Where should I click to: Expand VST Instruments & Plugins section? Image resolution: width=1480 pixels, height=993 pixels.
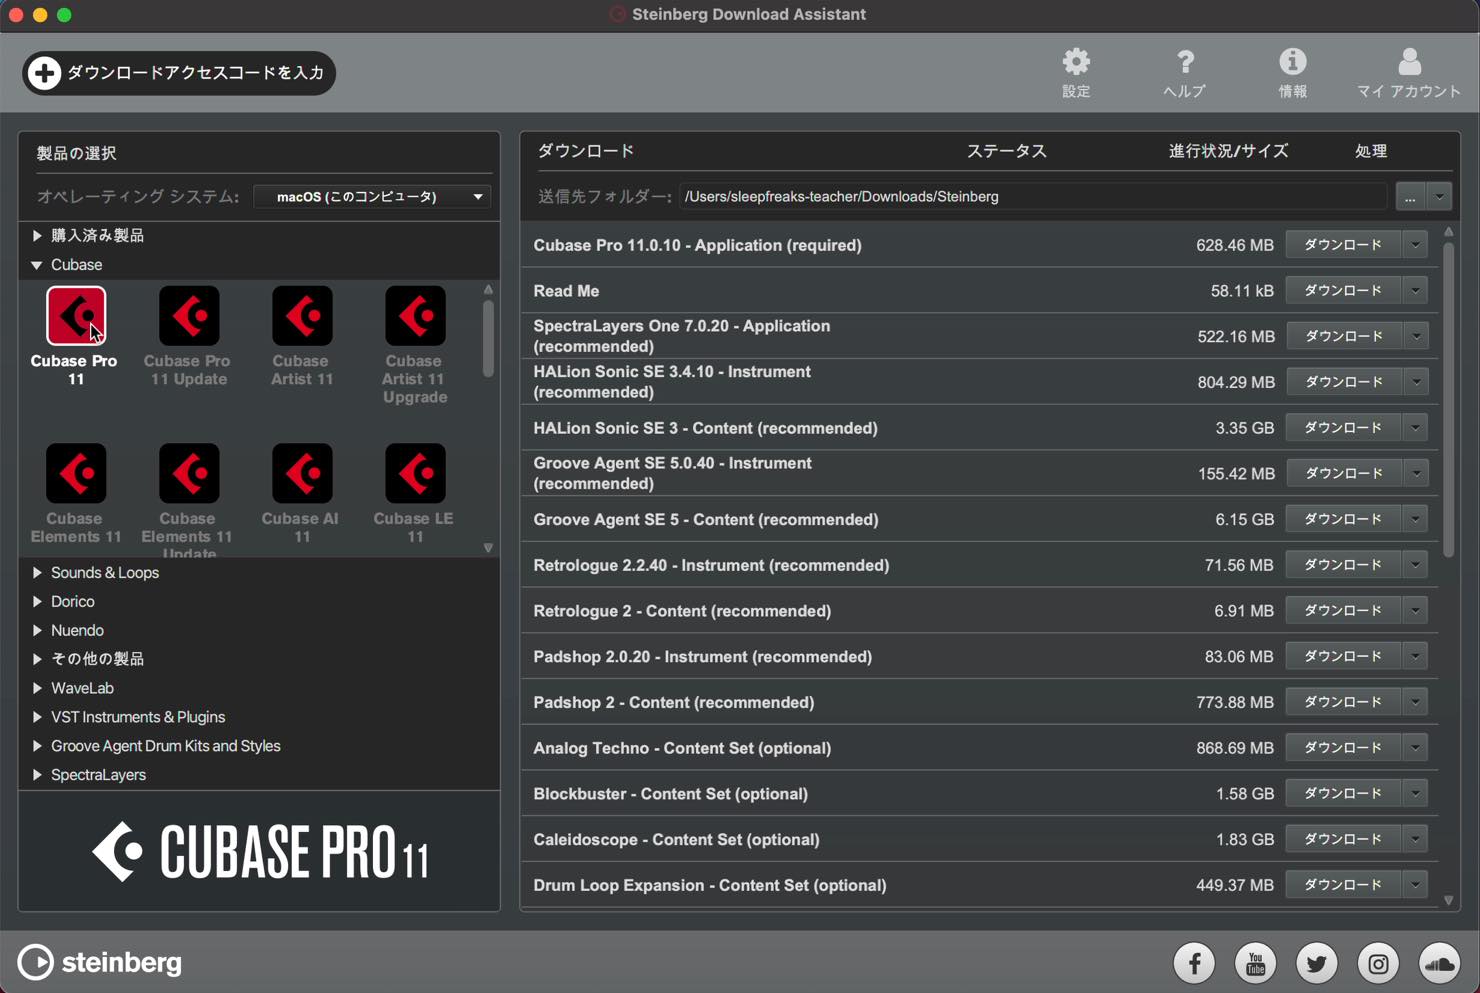37,717
